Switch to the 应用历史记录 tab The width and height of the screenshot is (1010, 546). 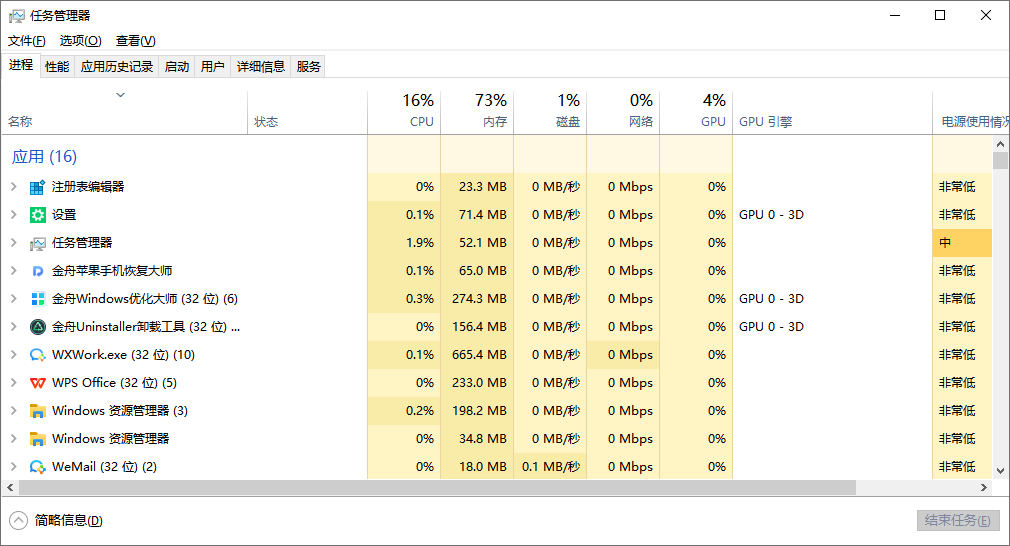click(x=117, y=66)
